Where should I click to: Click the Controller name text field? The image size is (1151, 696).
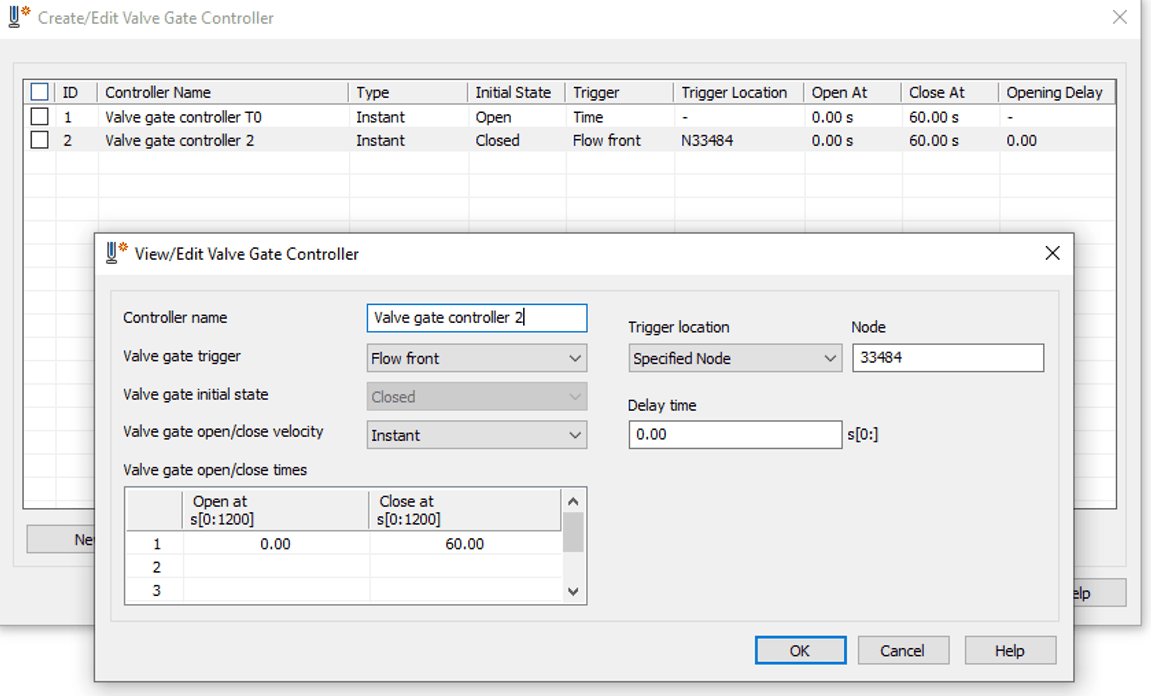tap(476, 318)
